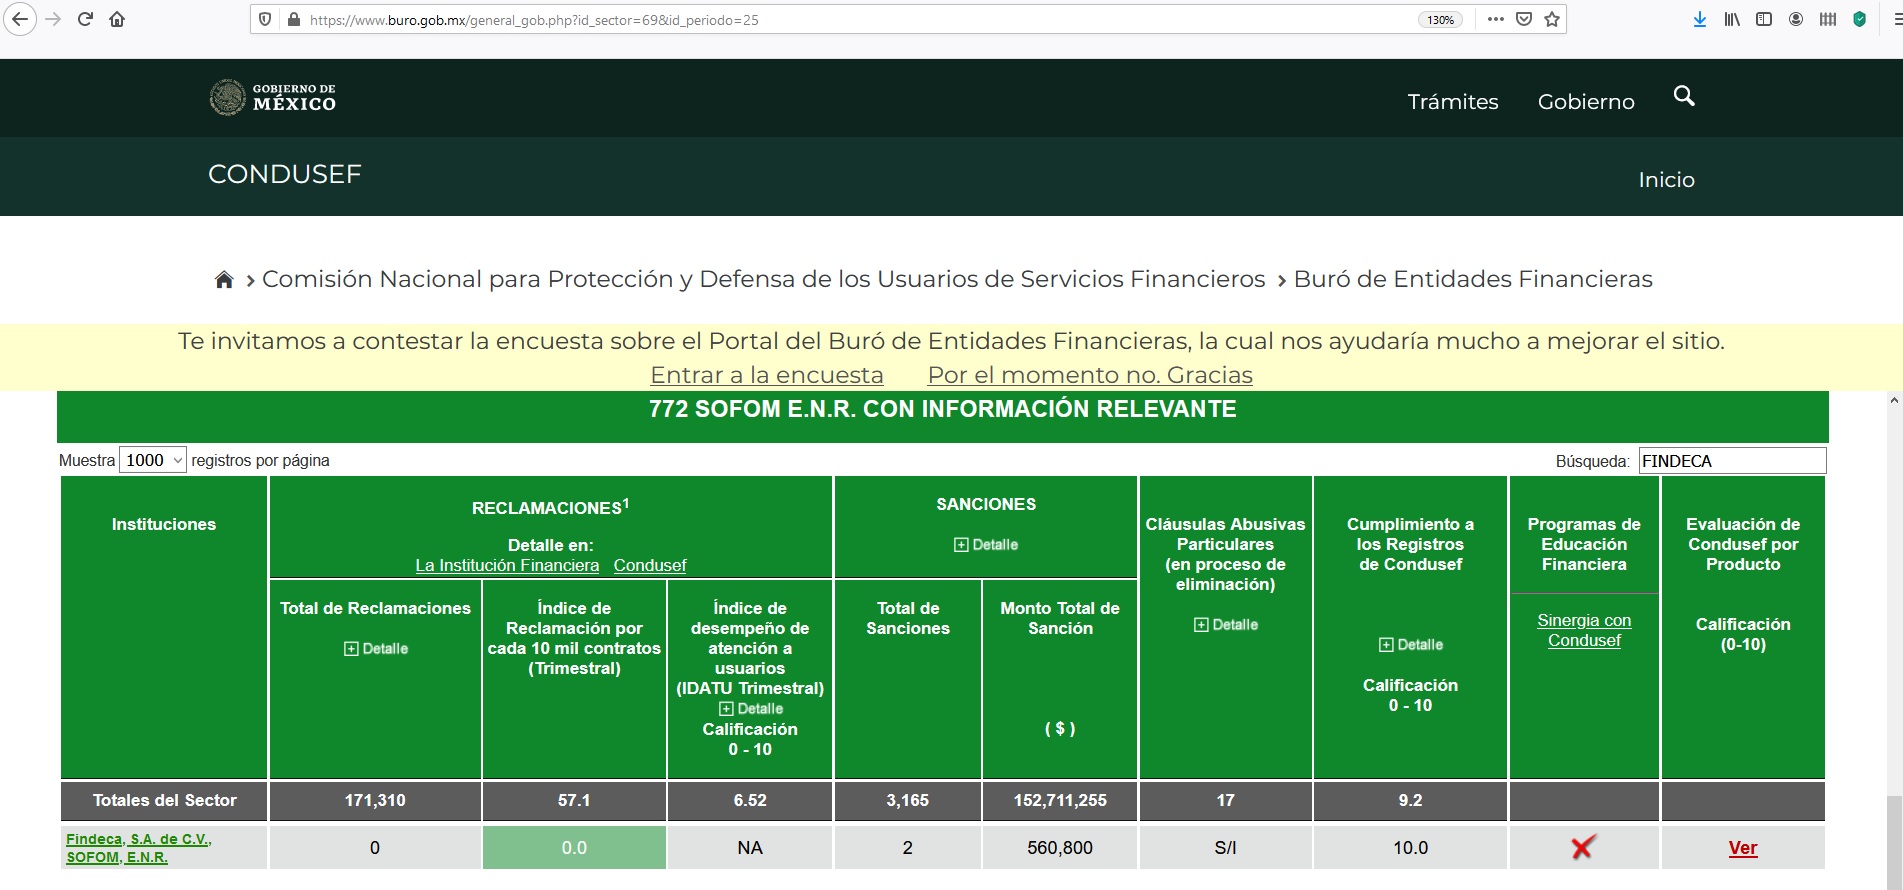
Task: Select sector total 171,310 cell
Action: [375, 801]
